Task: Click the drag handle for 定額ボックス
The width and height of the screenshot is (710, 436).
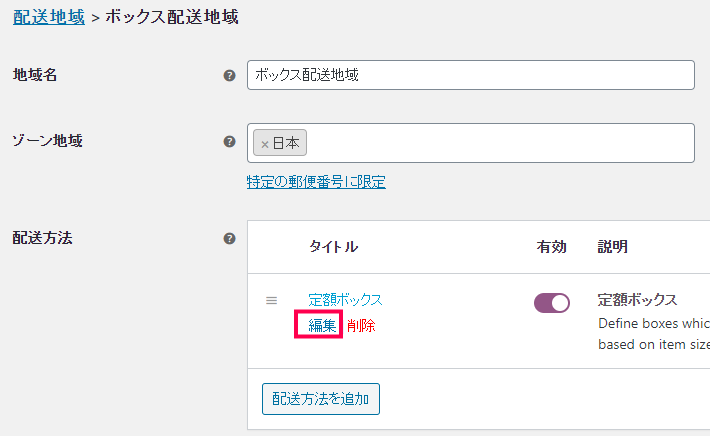Action: coord(271,300)
